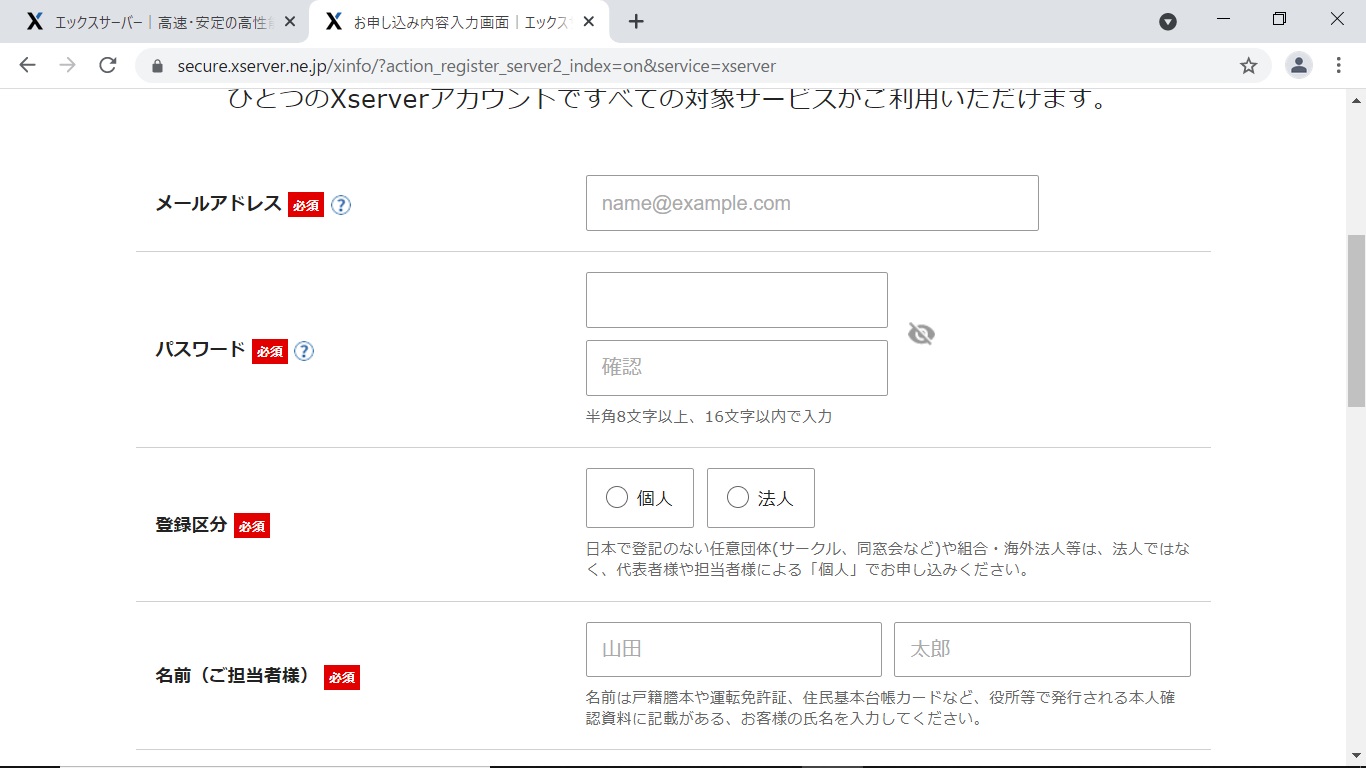Click the メールアドレス label text
Screen dimensions: 1366x768
click(x=218, y=204)
